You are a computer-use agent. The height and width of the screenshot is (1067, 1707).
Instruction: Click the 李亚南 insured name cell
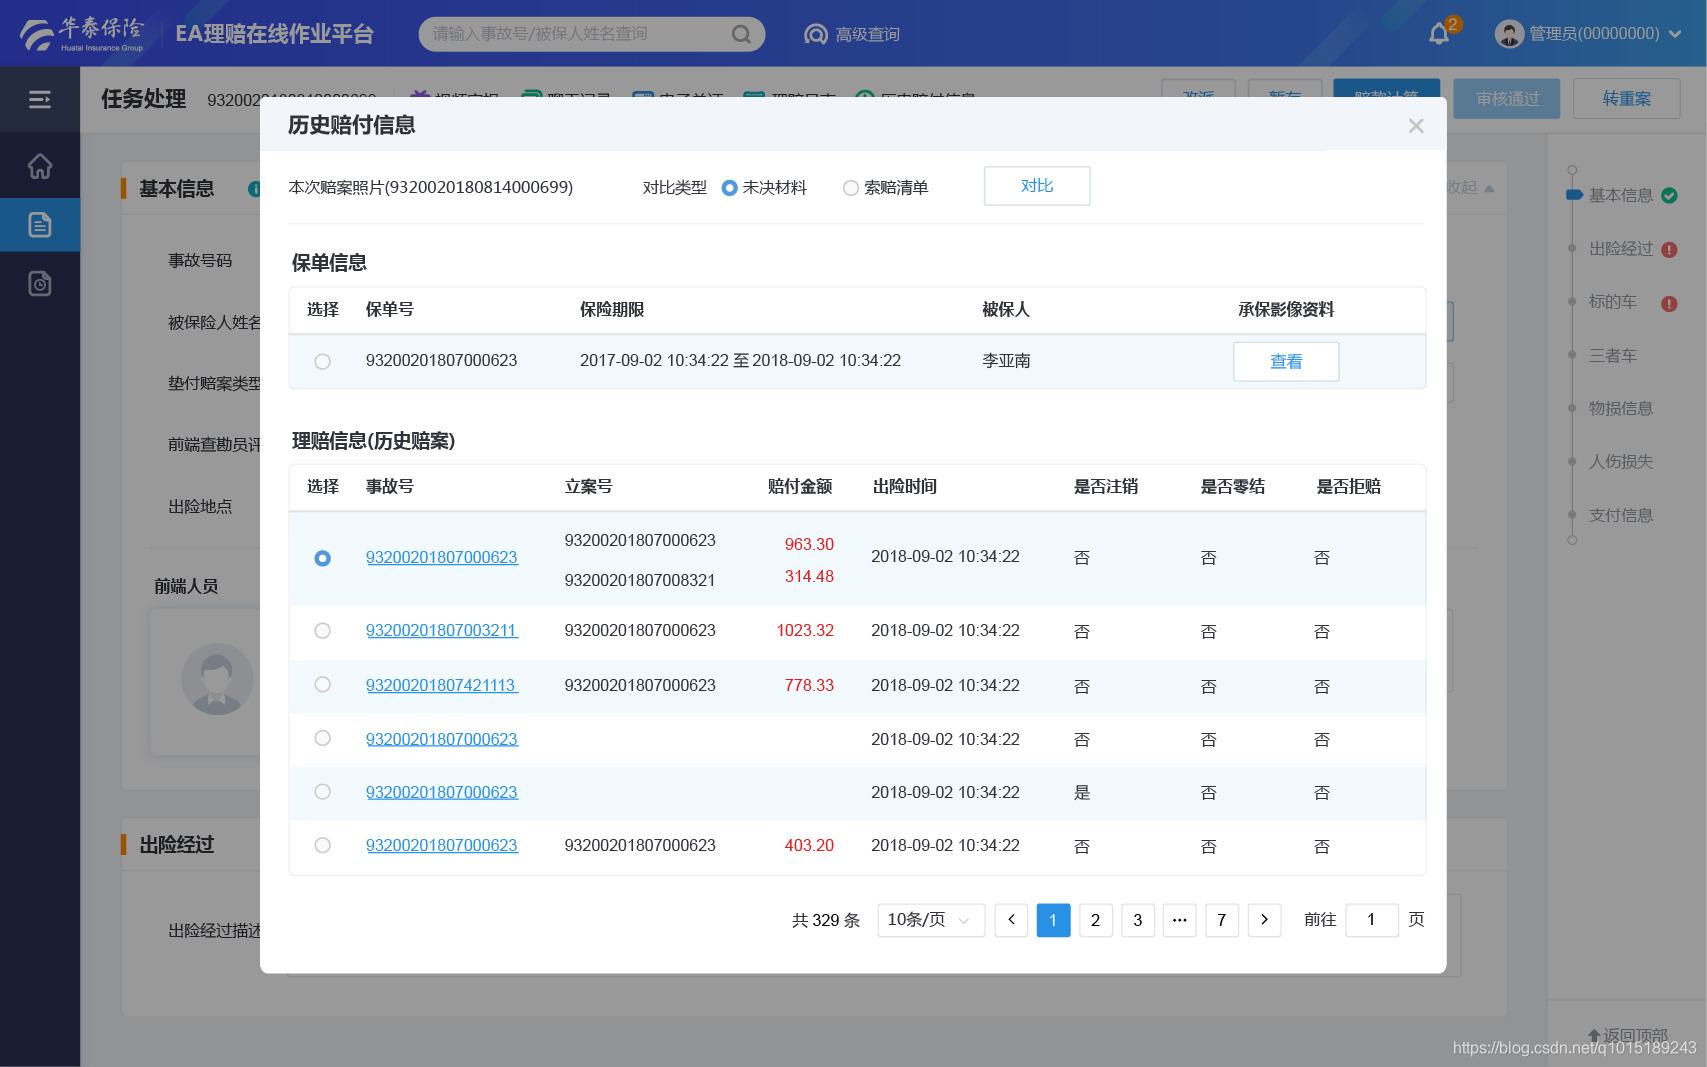click(x=1006, y=361)
